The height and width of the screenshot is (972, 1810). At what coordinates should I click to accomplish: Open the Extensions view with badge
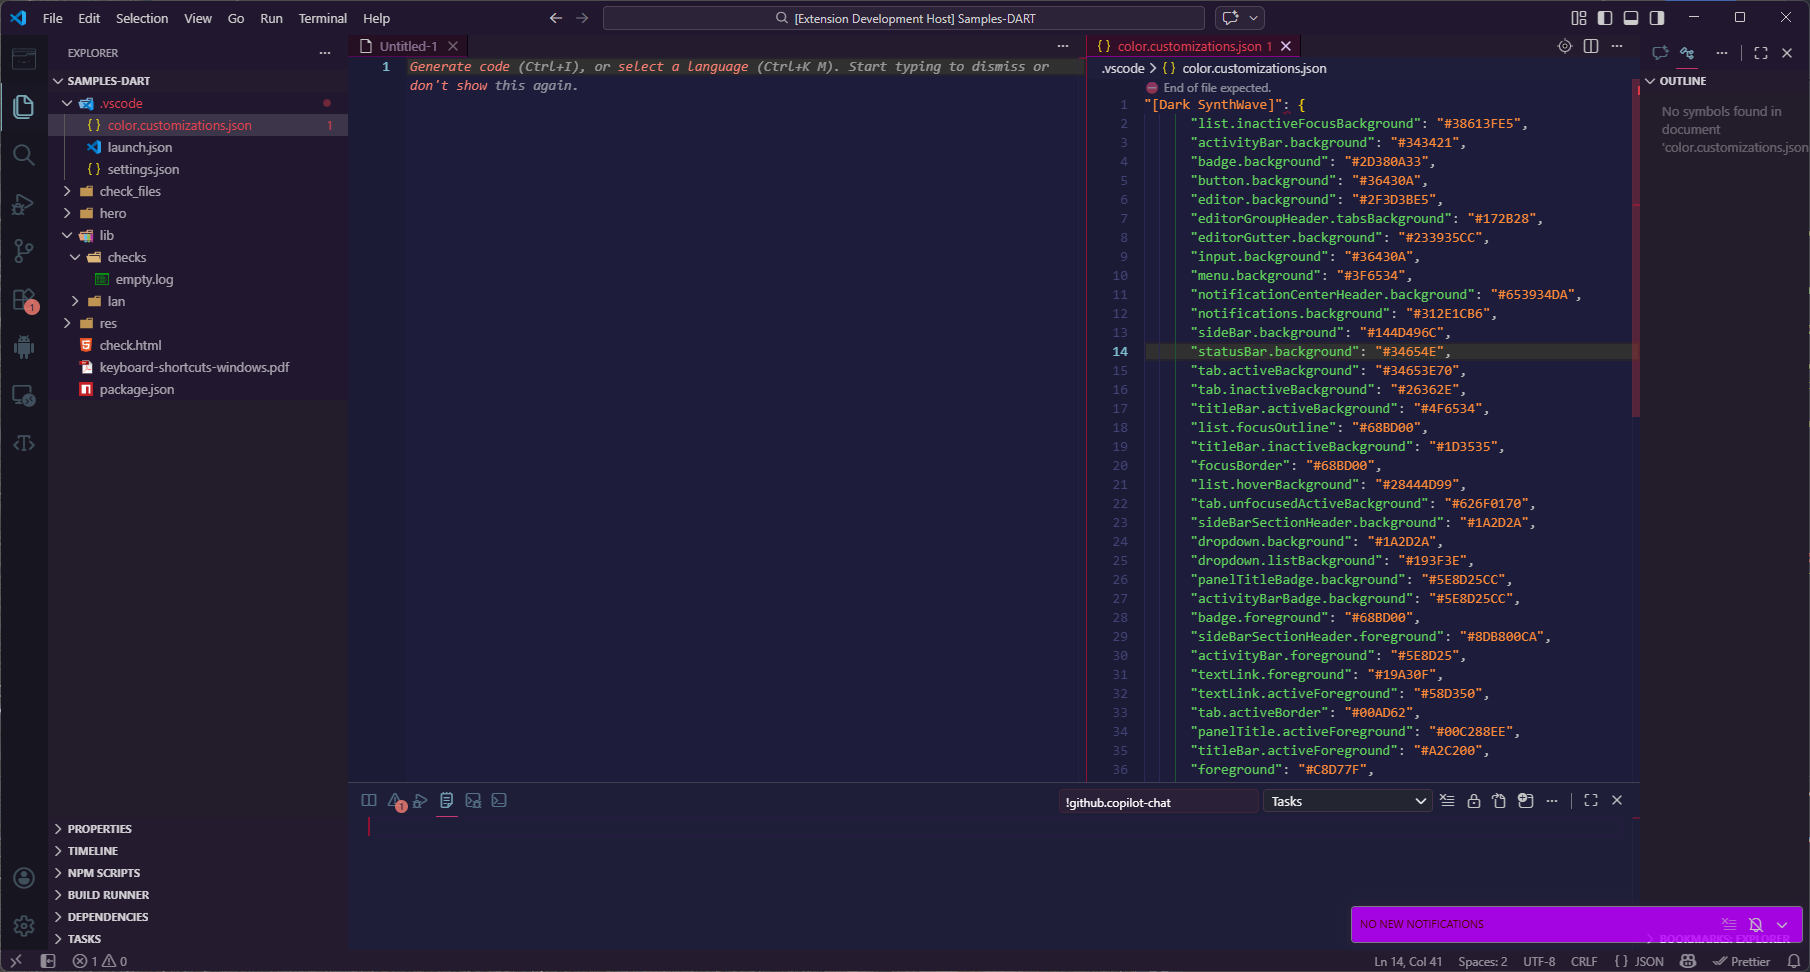[x=24, y=300]
